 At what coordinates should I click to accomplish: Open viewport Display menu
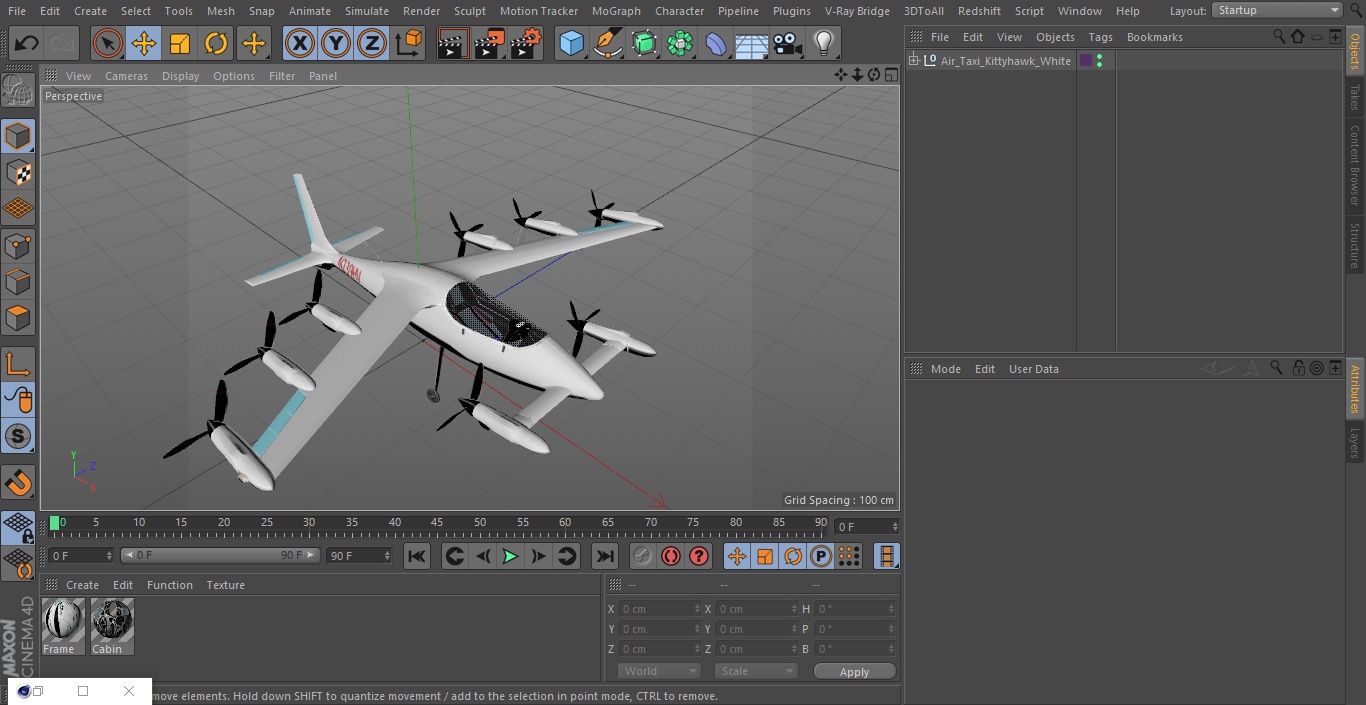click(180, 76)
